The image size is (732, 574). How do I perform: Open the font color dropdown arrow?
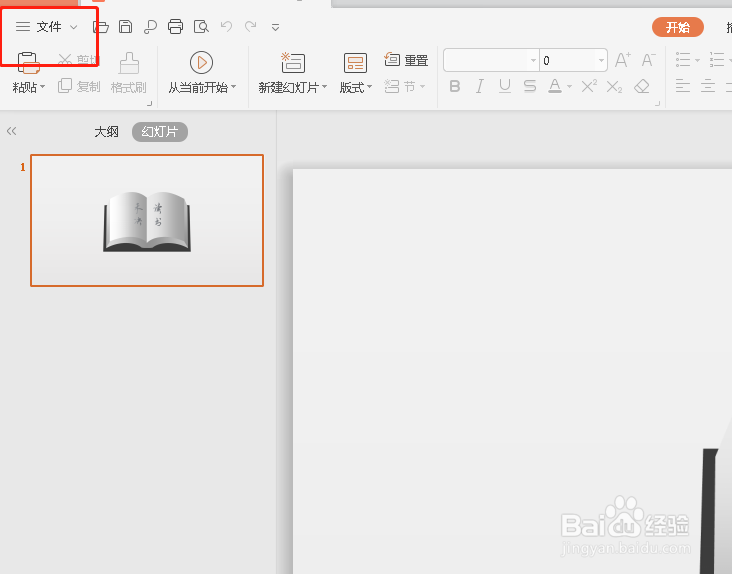(x=569, y=87)
